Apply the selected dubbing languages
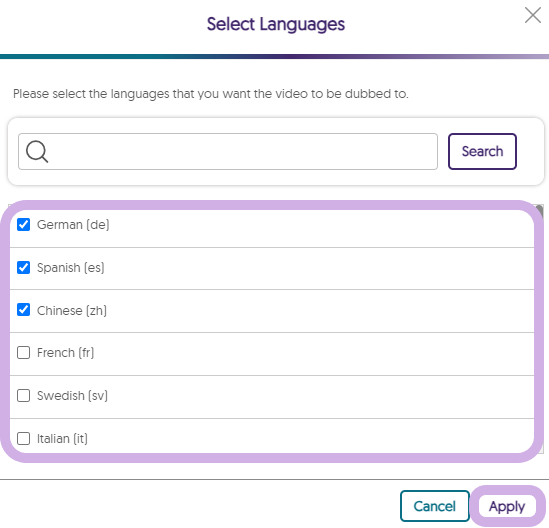Screen dimensions: 549x528 507,506
